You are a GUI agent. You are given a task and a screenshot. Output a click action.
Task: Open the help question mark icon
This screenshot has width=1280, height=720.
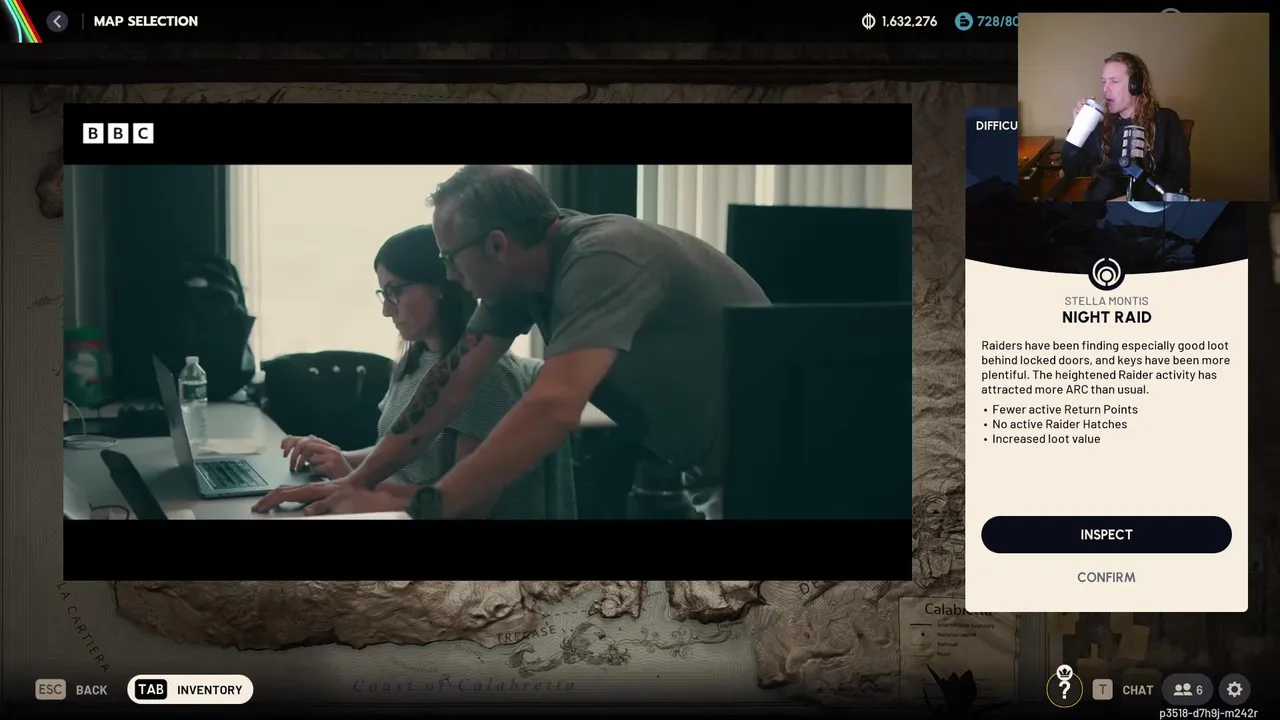[1064, 687]
